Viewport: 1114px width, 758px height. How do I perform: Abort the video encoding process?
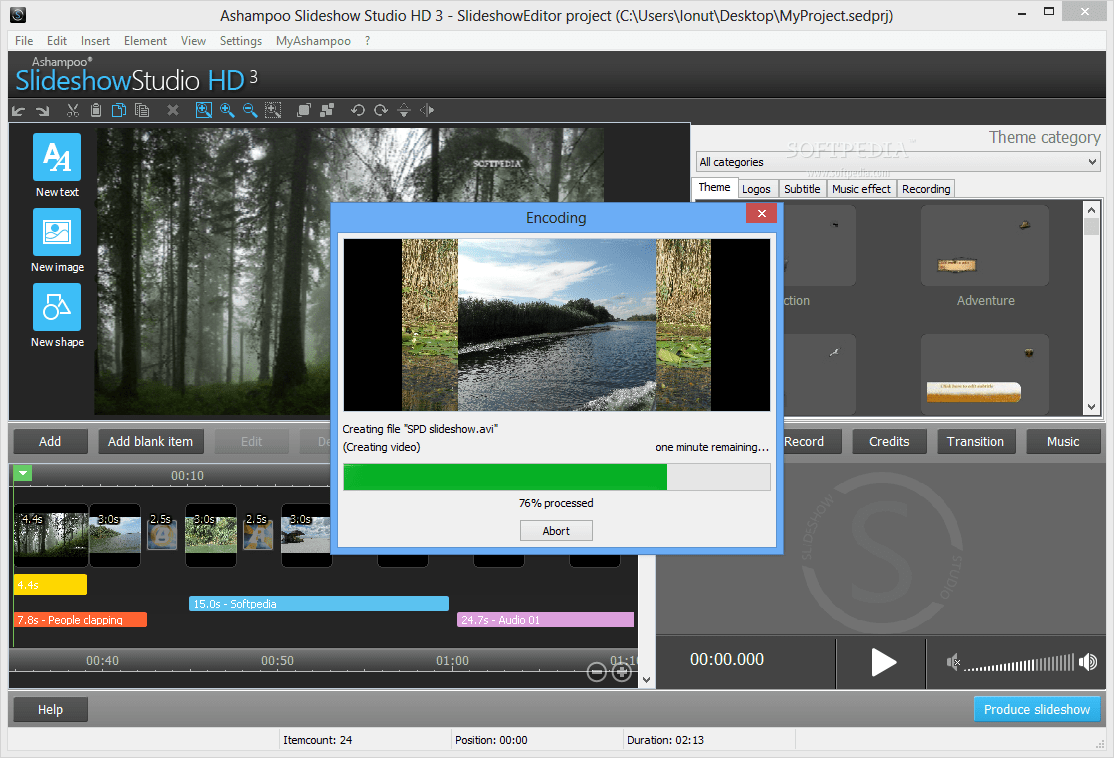tap(556, 530)
